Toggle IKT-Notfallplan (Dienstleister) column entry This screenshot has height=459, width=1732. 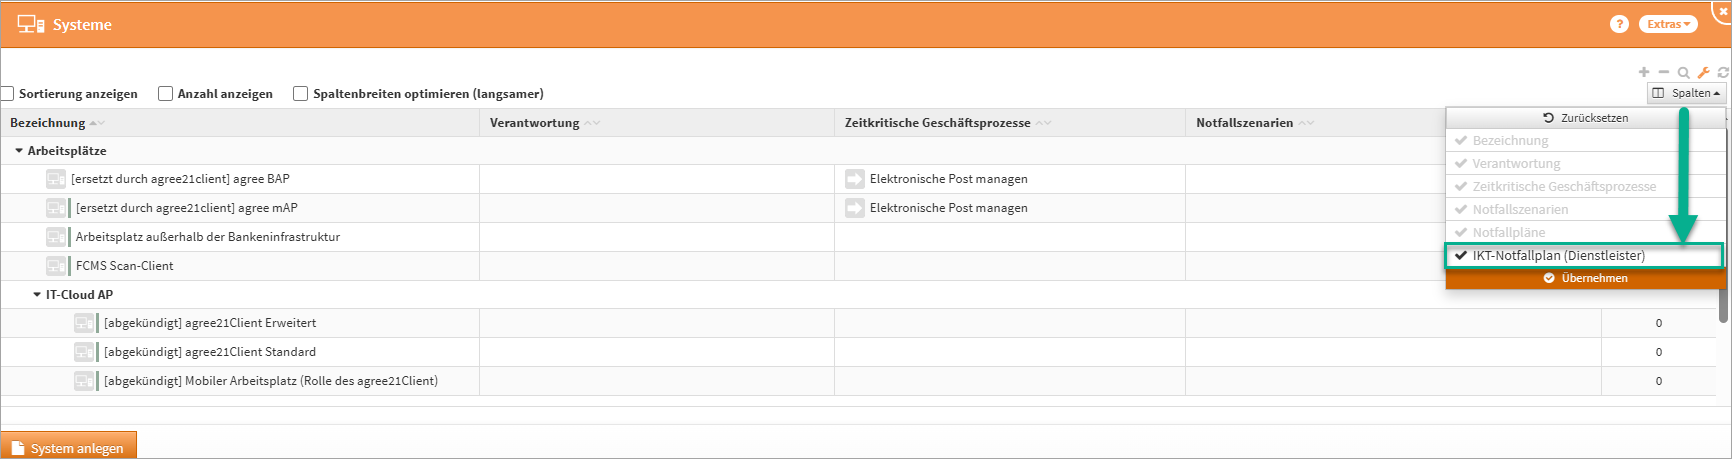pyautogui.click(x=1584, y=256)
